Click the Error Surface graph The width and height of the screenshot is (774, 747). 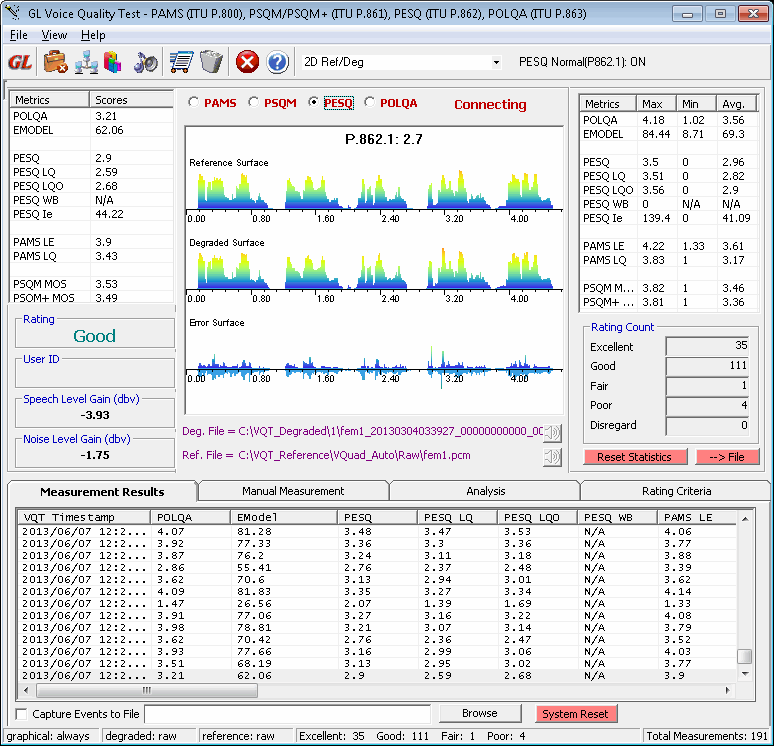[x=374, y=368]
